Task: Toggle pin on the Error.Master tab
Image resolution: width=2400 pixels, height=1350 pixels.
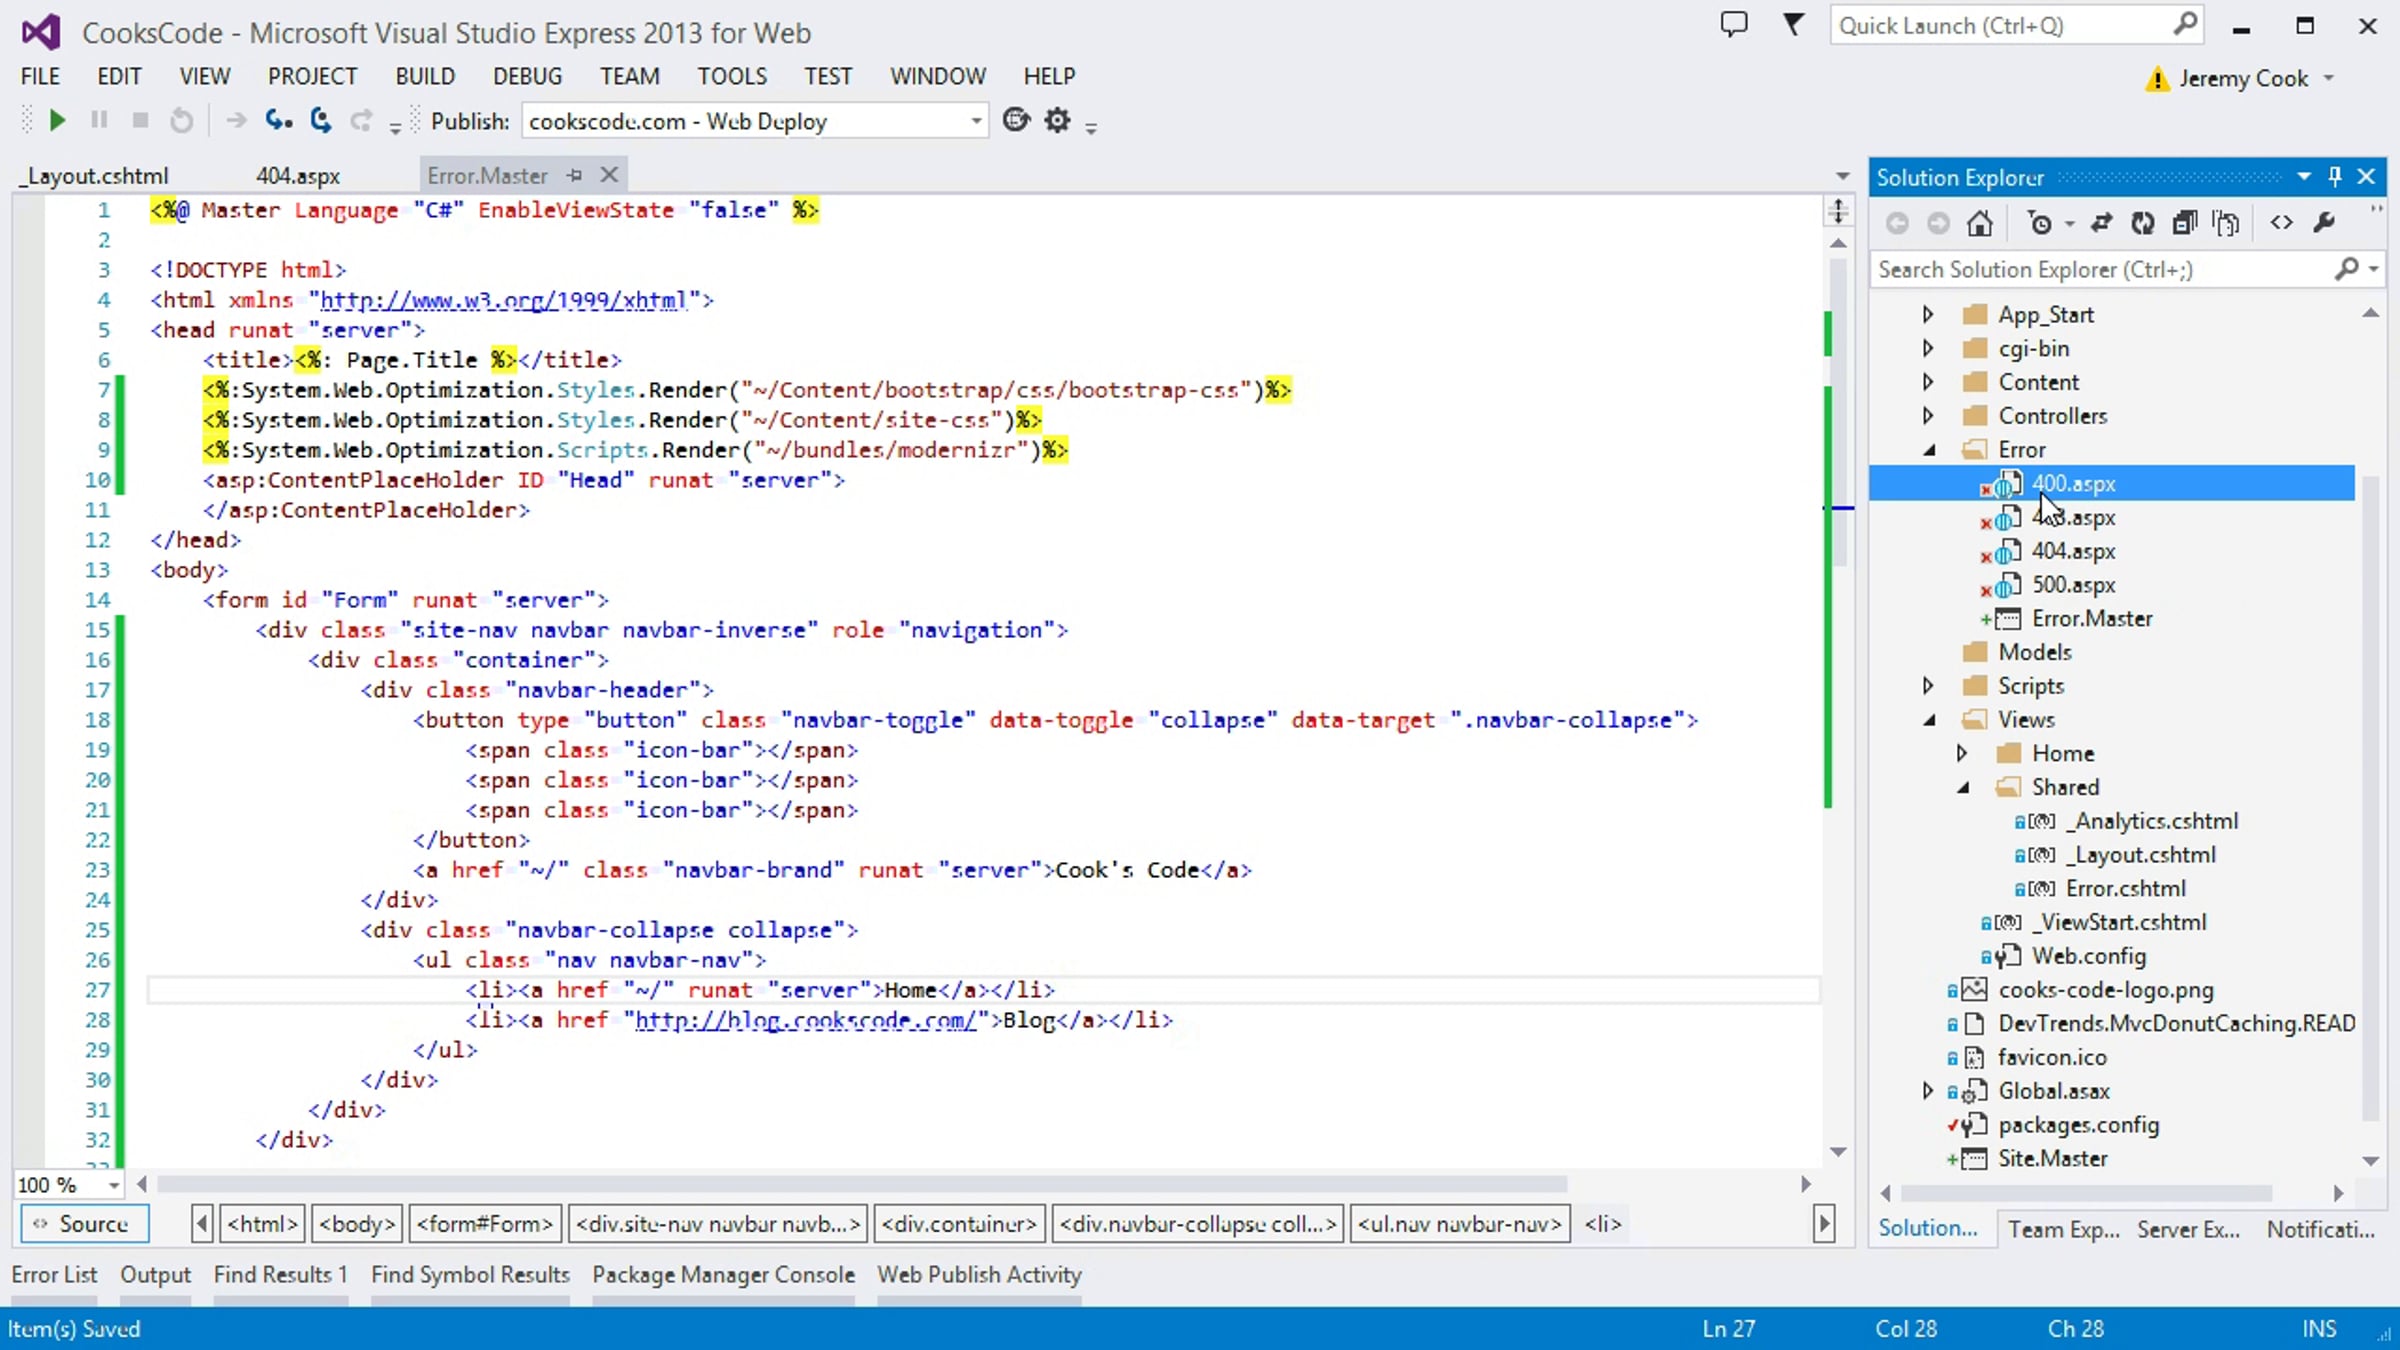Action: [574, 175]
